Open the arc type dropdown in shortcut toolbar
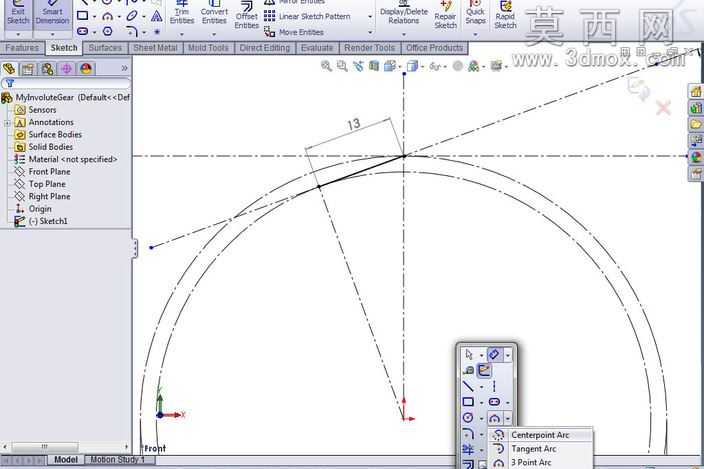Image resolution: width=704 pixels, height=469 pixels. [507, 418]
